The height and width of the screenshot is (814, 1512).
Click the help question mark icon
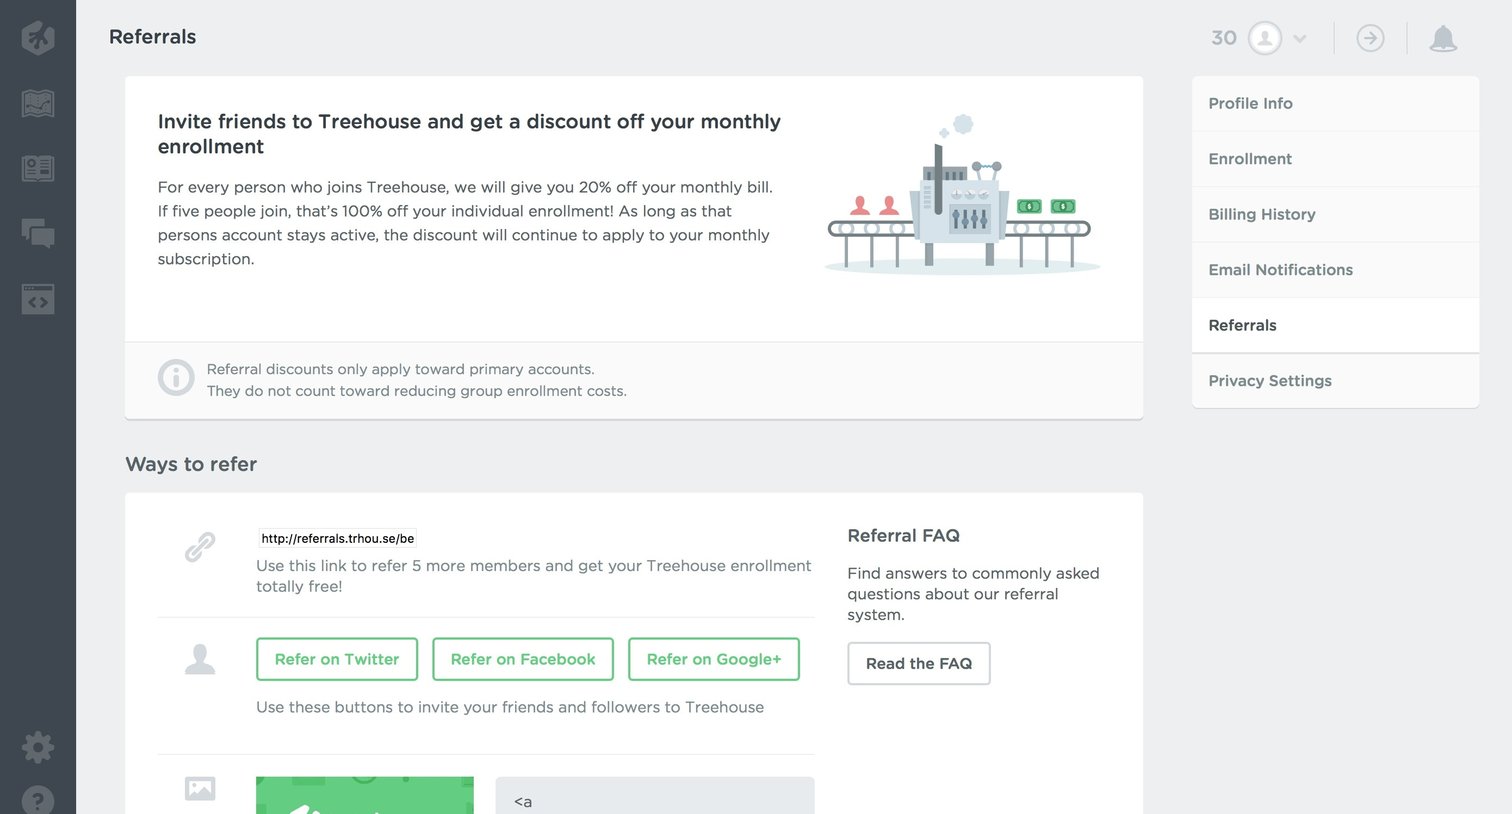point(38,800)
